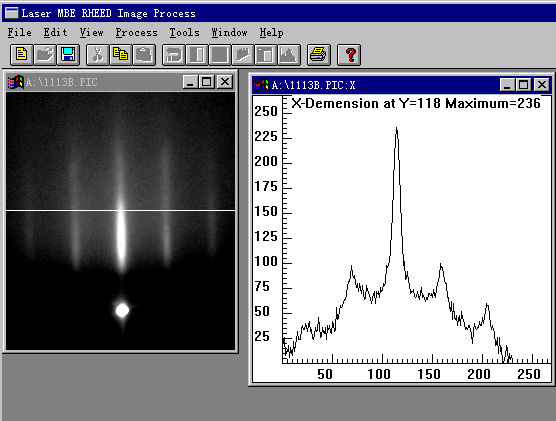
Task: Click the histogram profile toolbar icon
Action: [289, 55]
